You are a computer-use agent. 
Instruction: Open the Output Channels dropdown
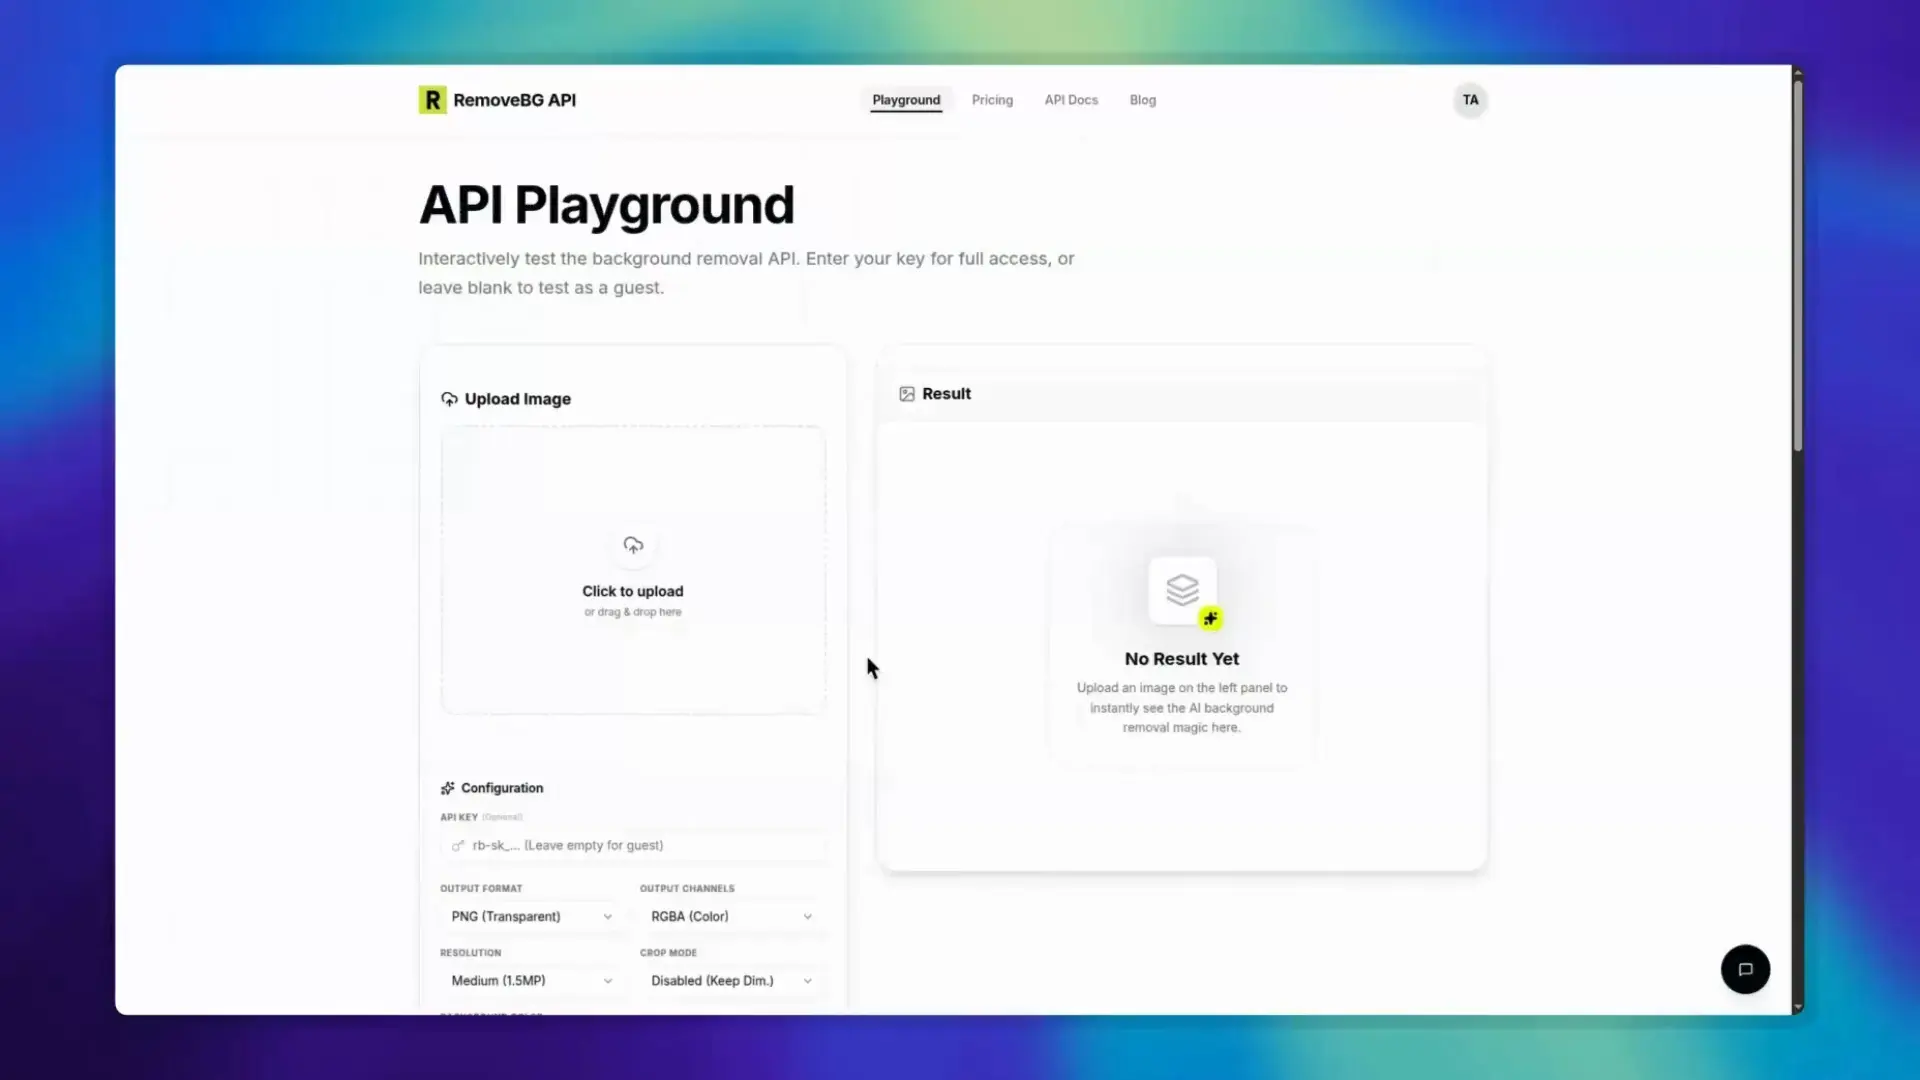pos(731,915)
